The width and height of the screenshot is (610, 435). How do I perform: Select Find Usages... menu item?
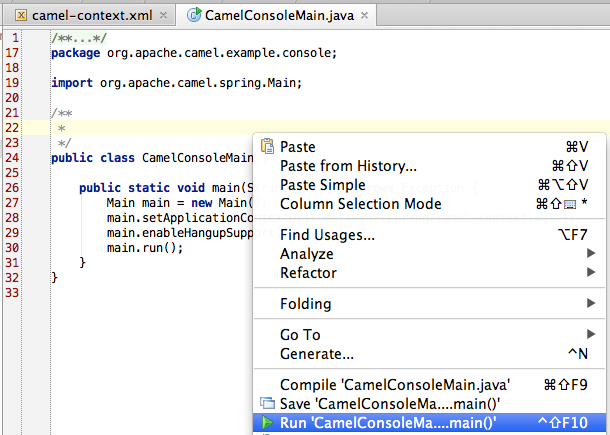pyautogui.click(x=429, y=235)
